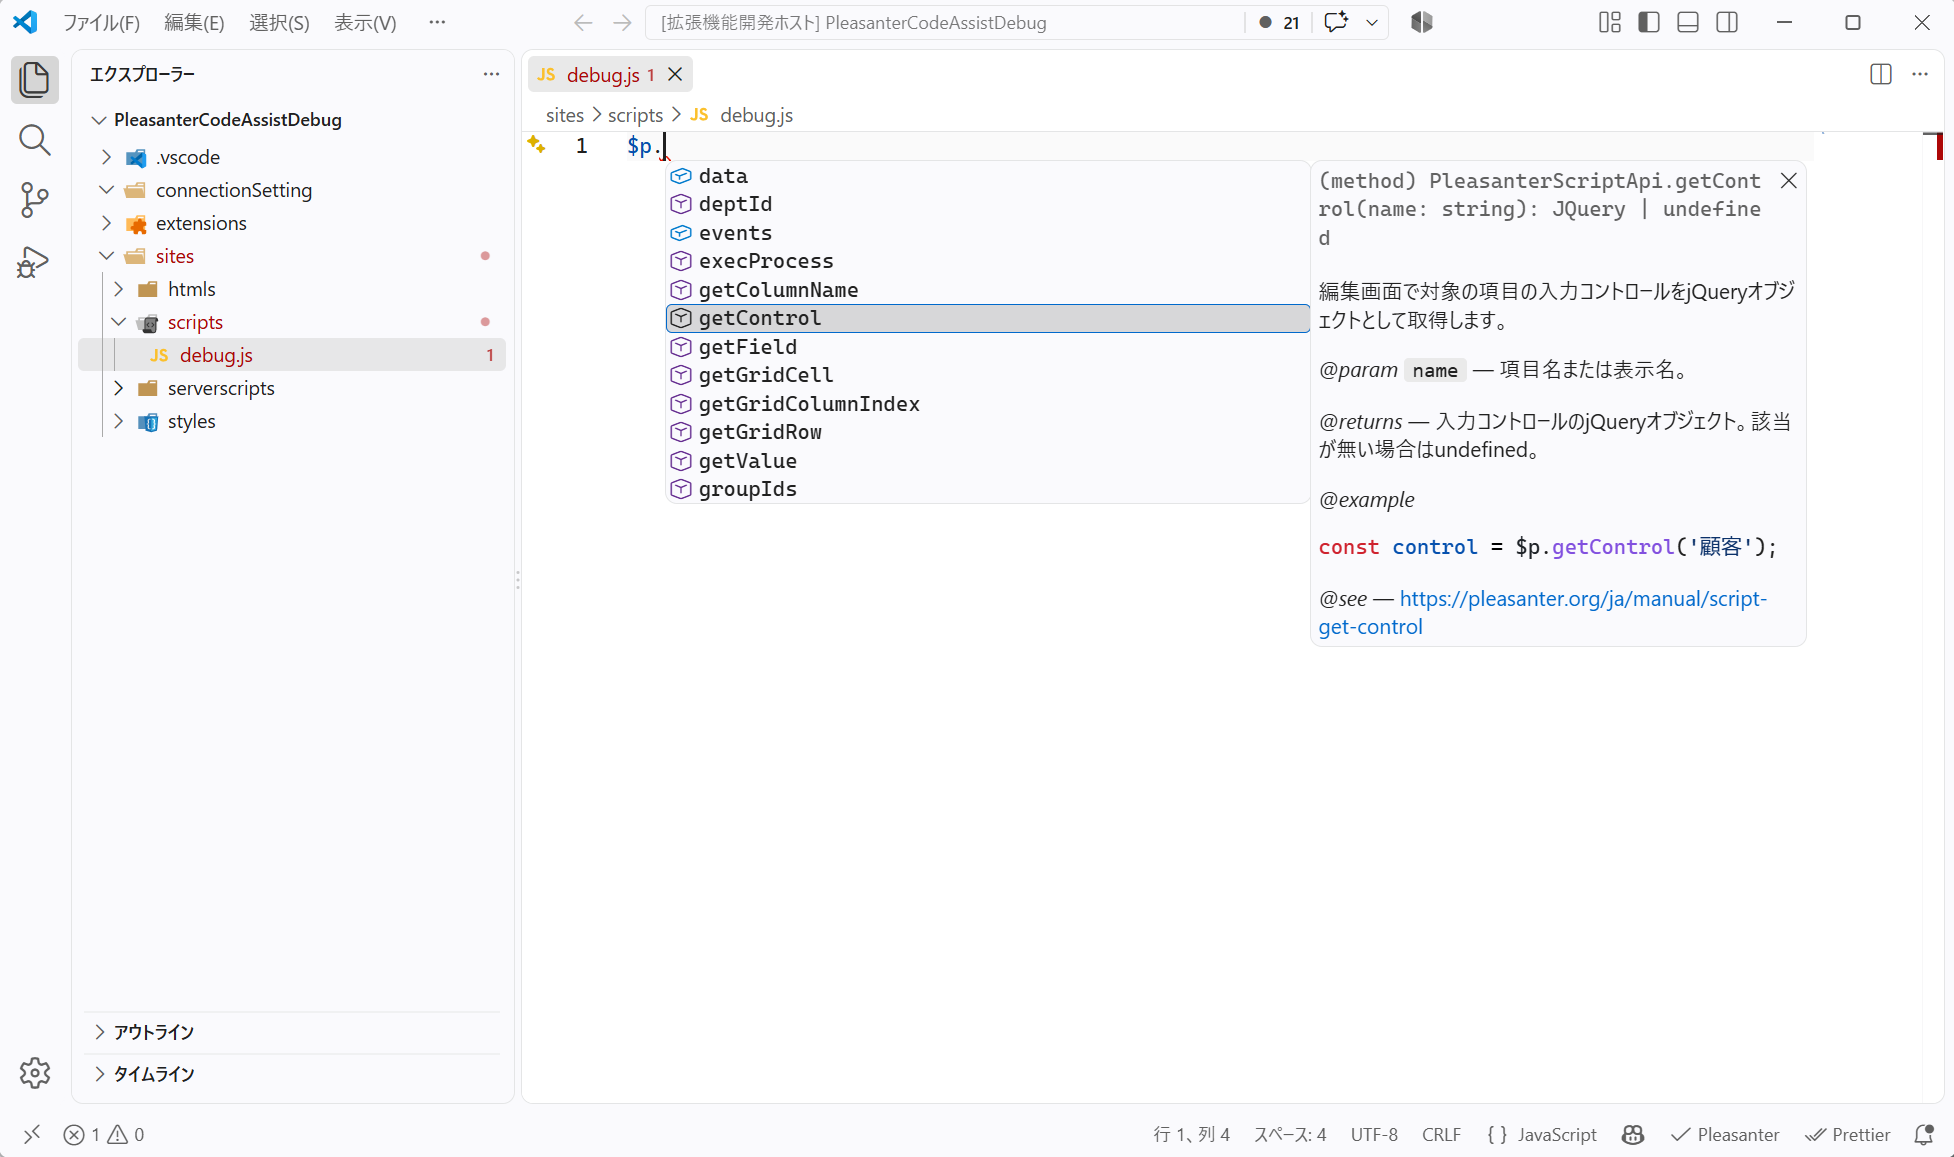Click the command center search box

[944, 22]
